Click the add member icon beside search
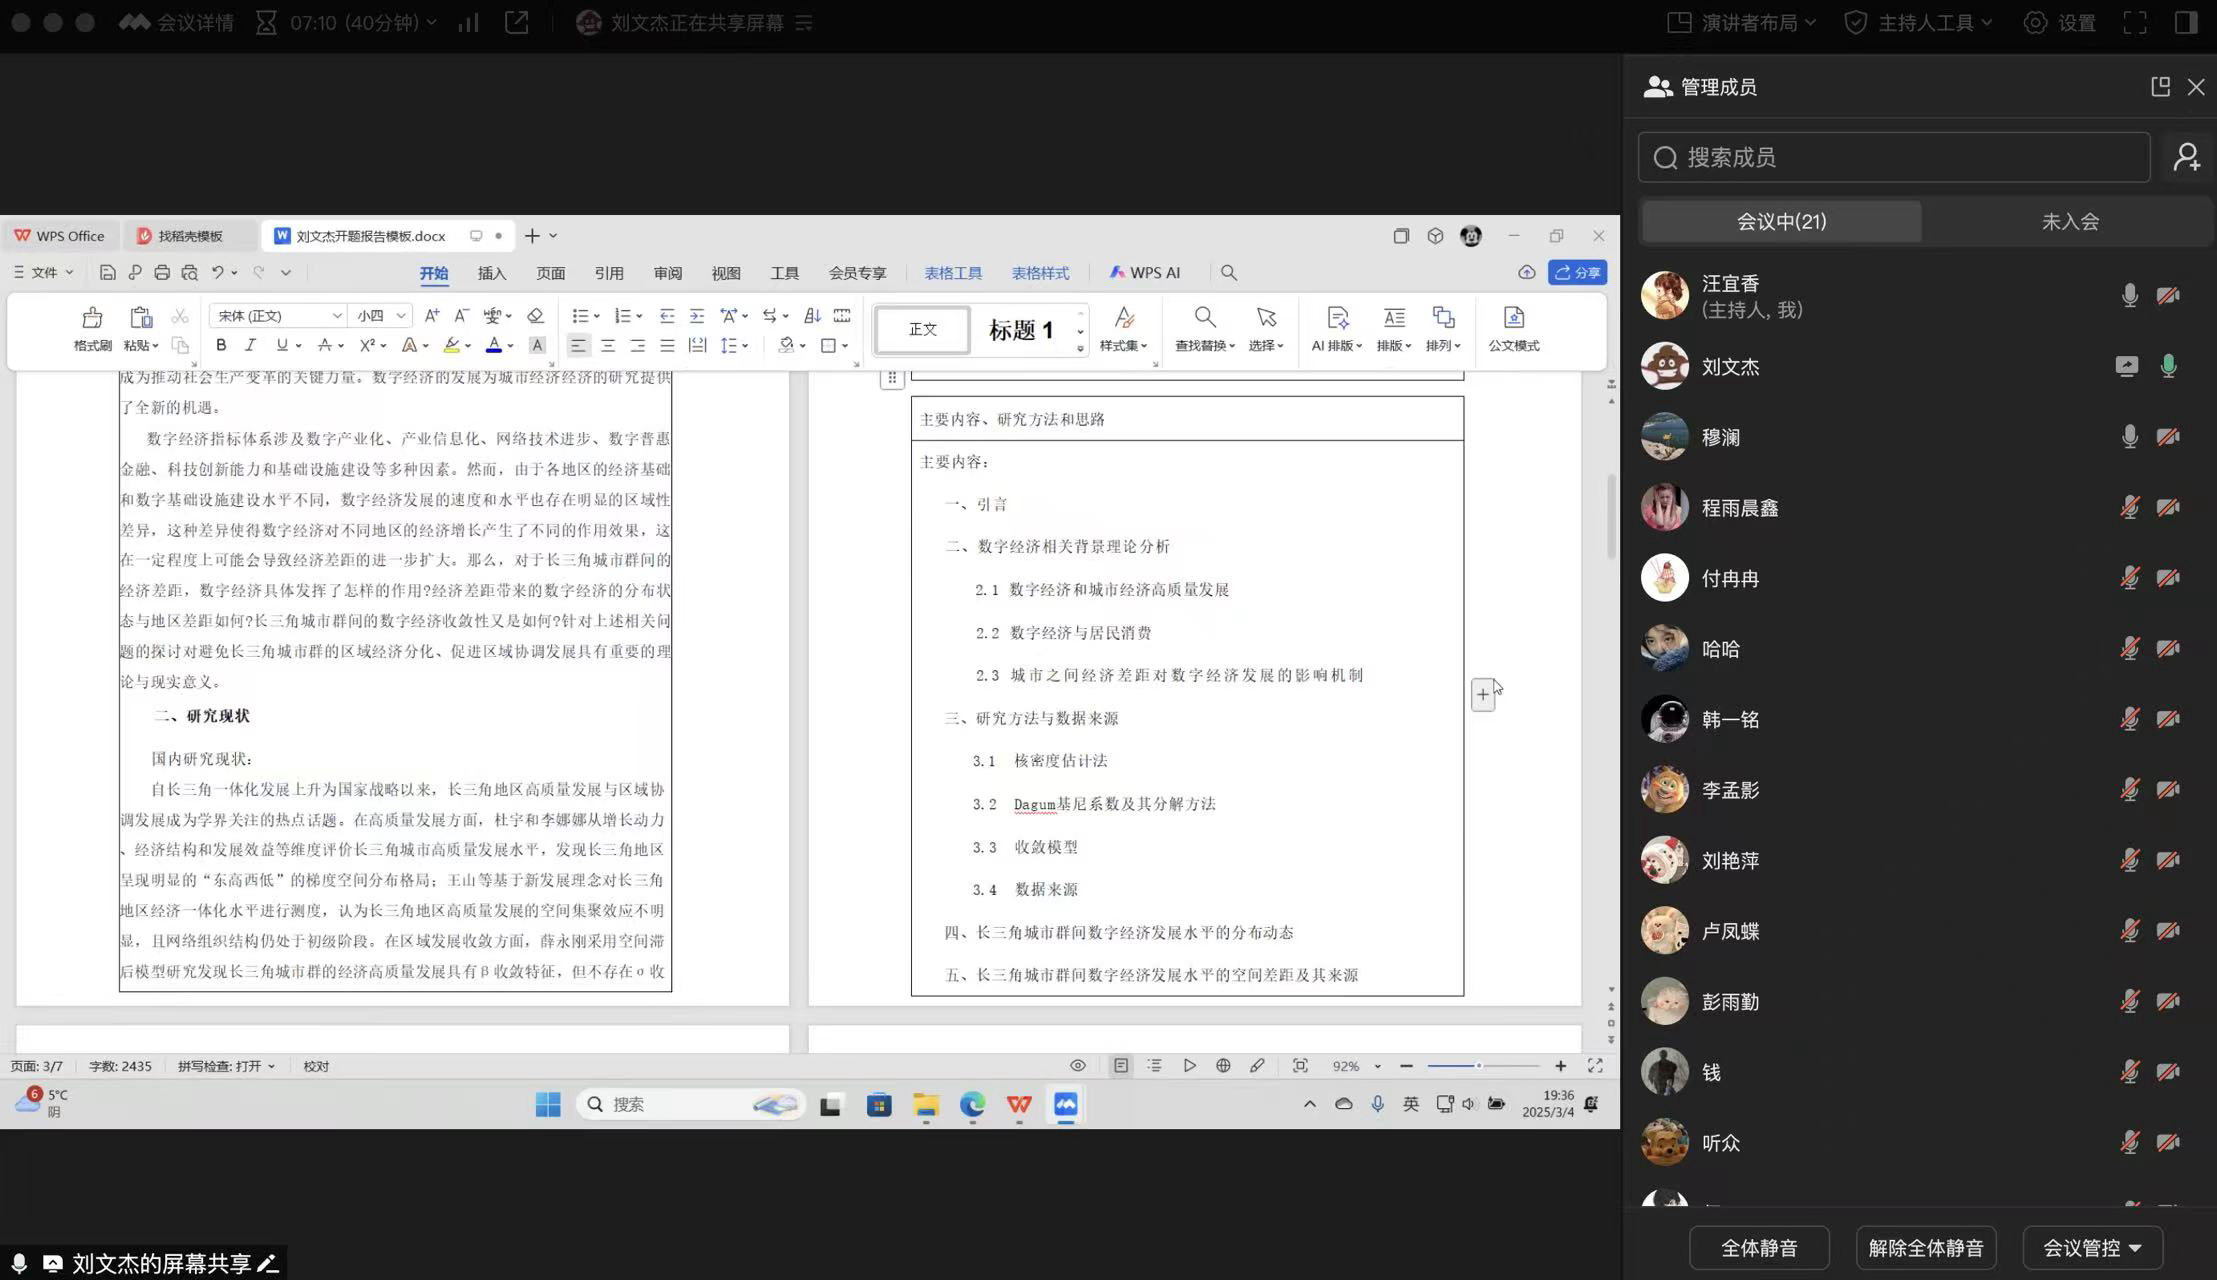This screenshot has height=1280, width=2217. click(2186, 157)
